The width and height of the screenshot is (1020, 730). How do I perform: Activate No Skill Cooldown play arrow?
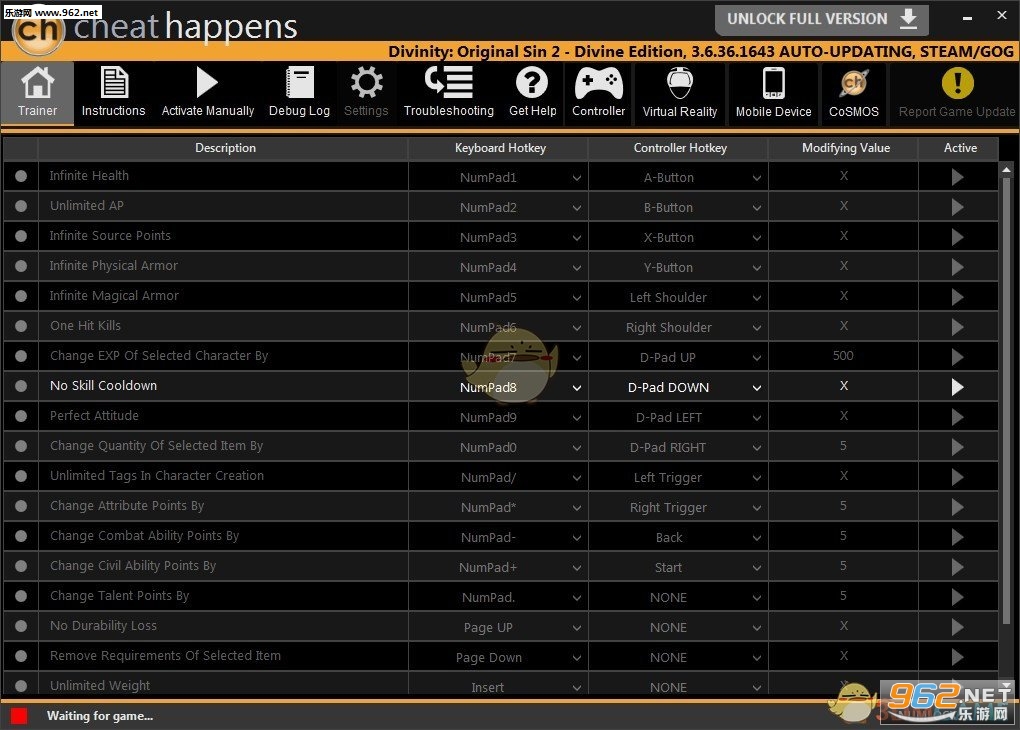click(x=957, y=386)
